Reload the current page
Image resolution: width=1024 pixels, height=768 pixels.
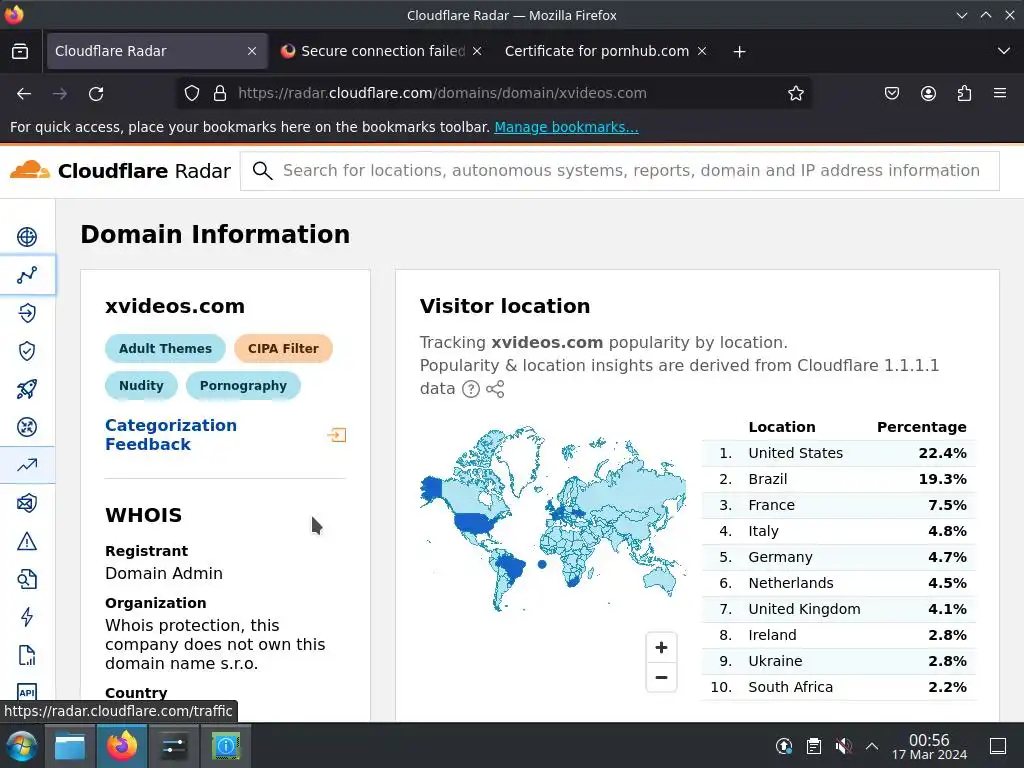(96, 94)
